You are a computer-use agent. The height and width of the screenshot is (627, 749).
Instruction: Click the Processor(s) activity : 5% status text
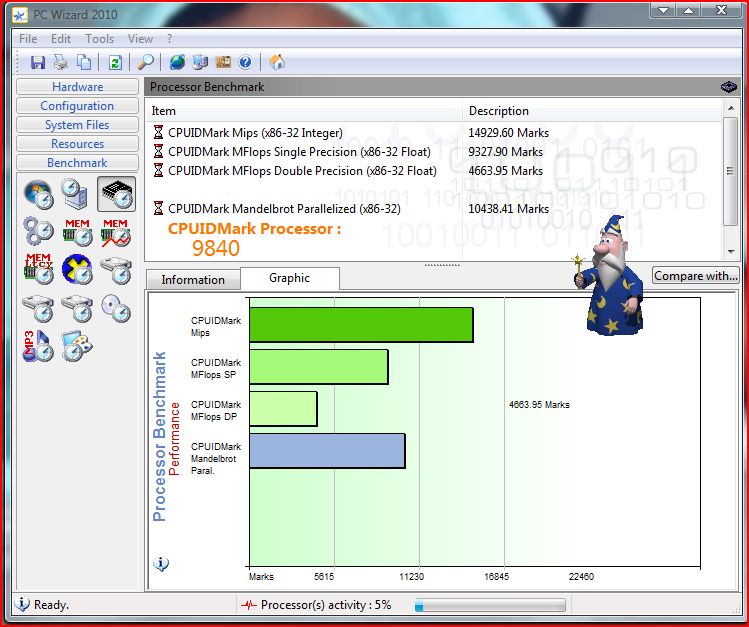326,605
